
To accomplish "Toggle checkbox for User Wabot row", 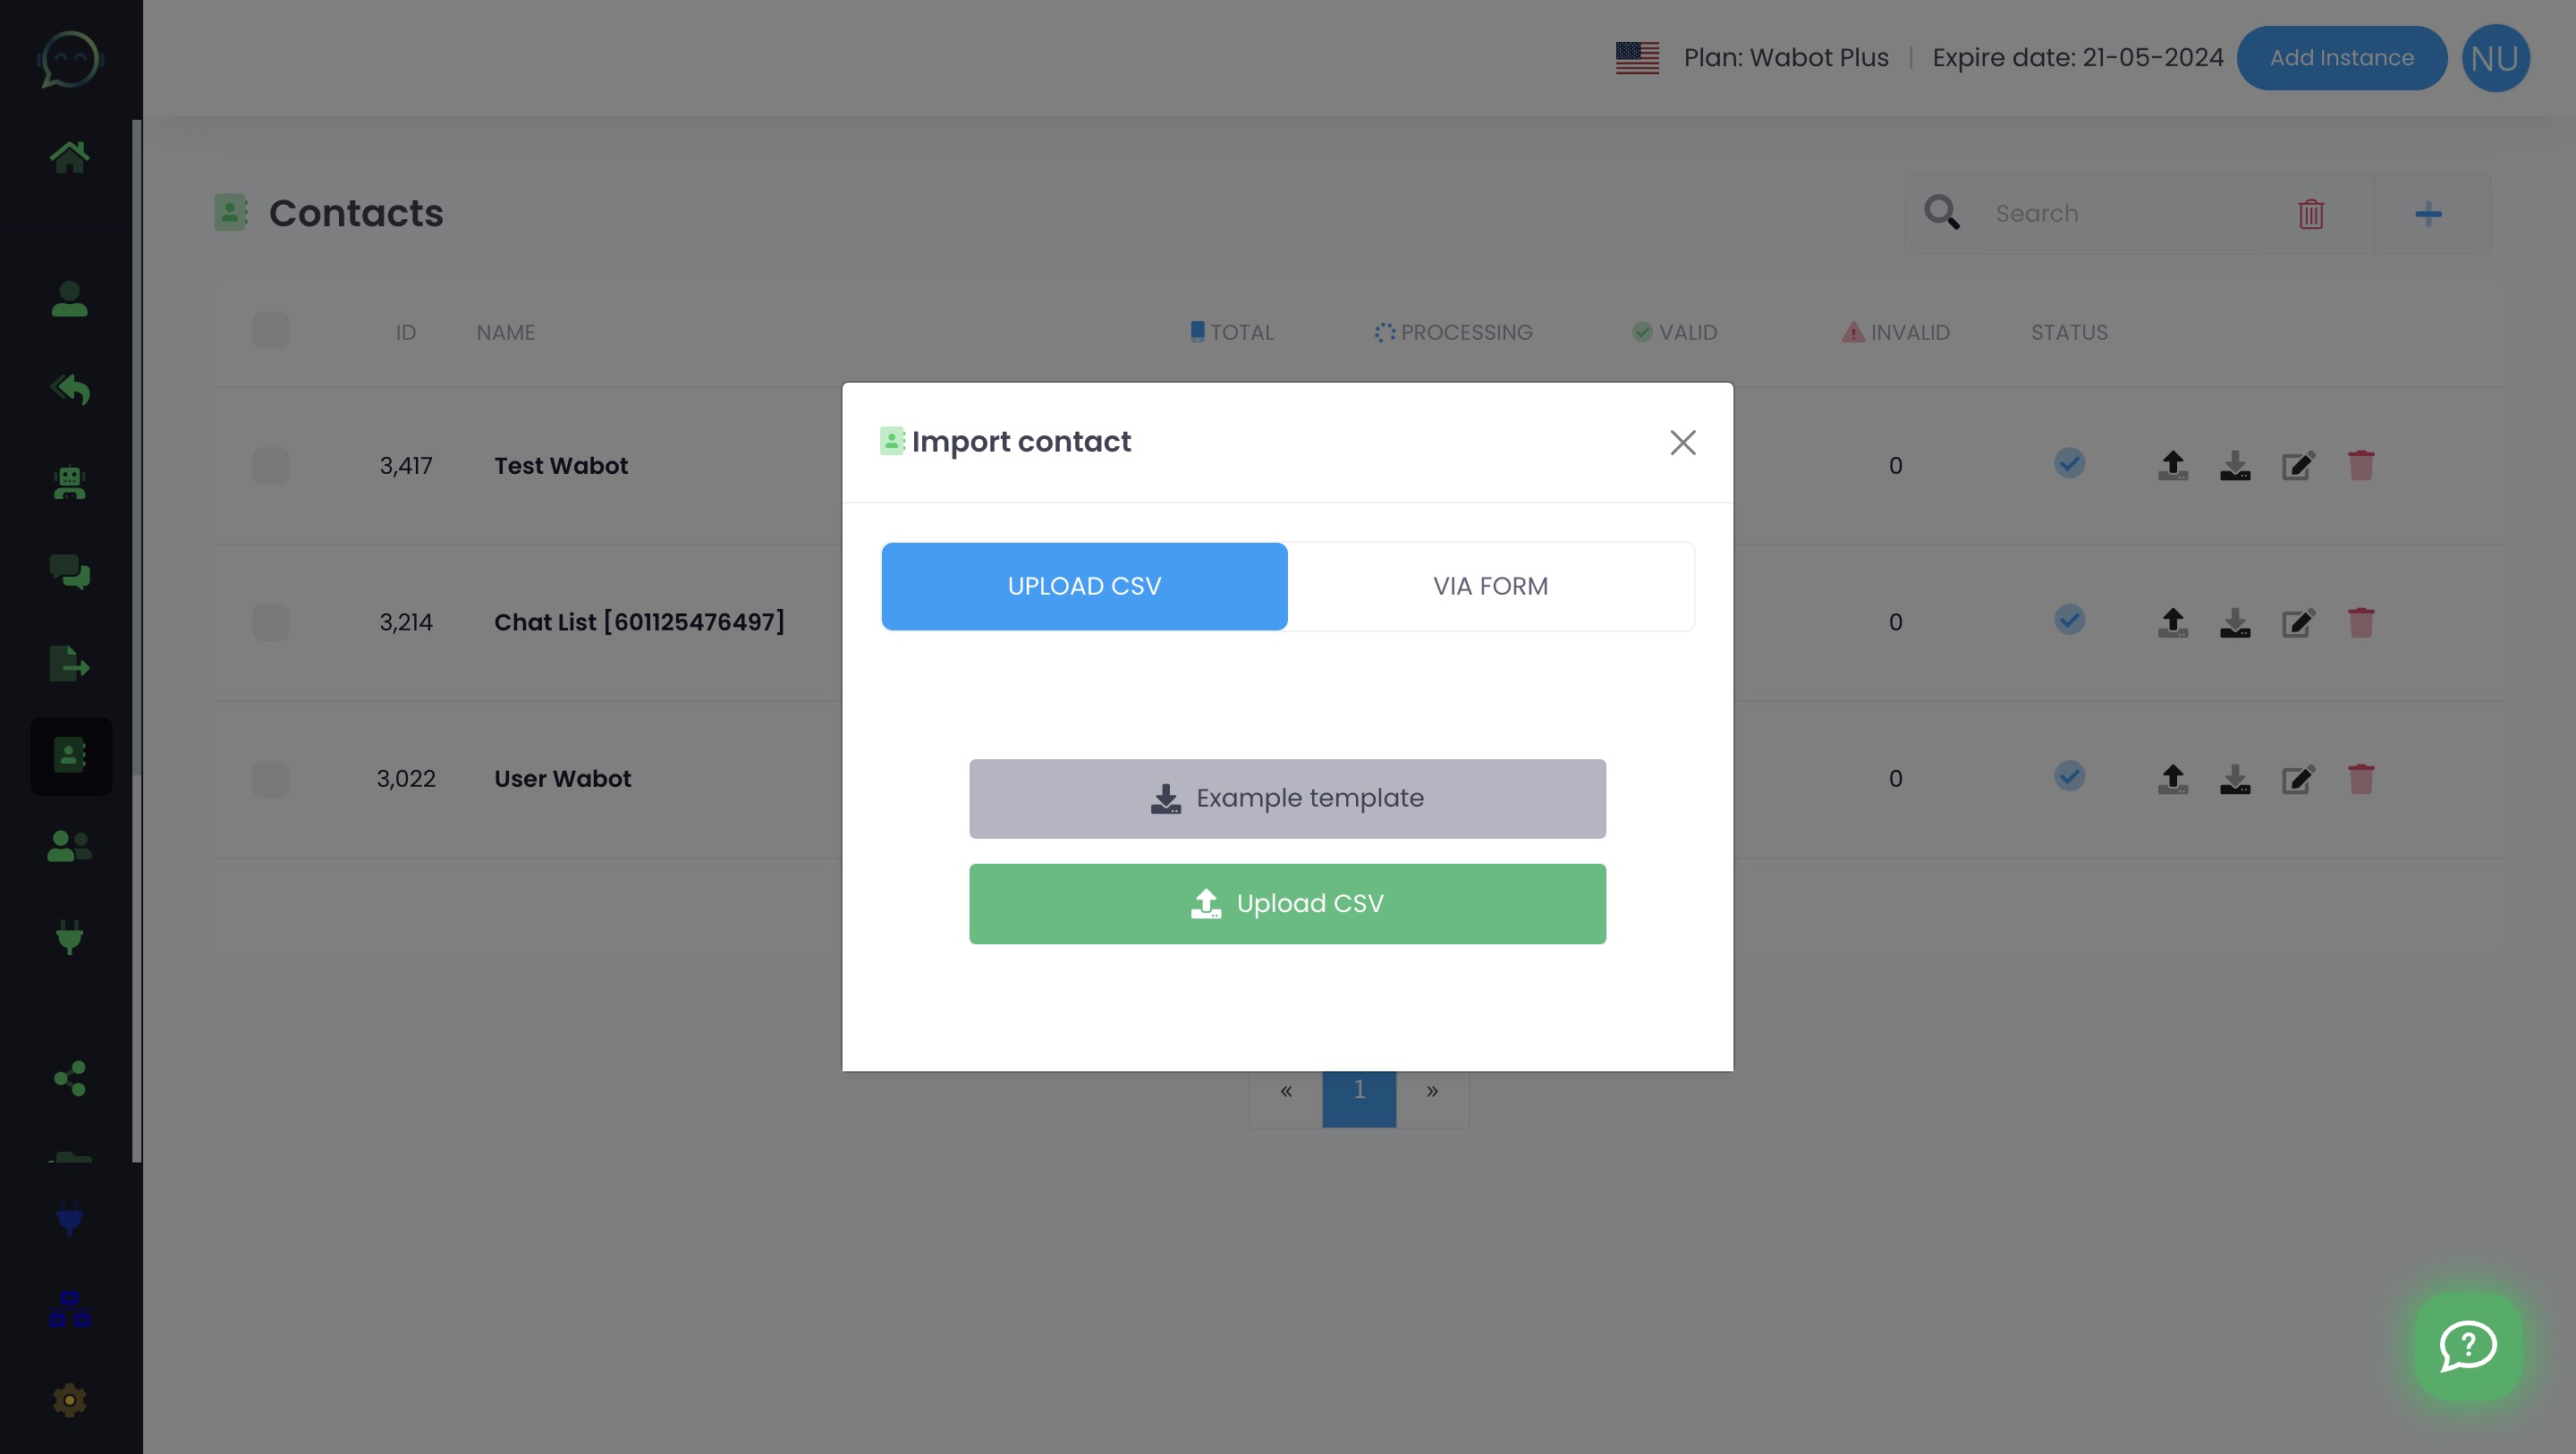I will [x=269, y=778].
